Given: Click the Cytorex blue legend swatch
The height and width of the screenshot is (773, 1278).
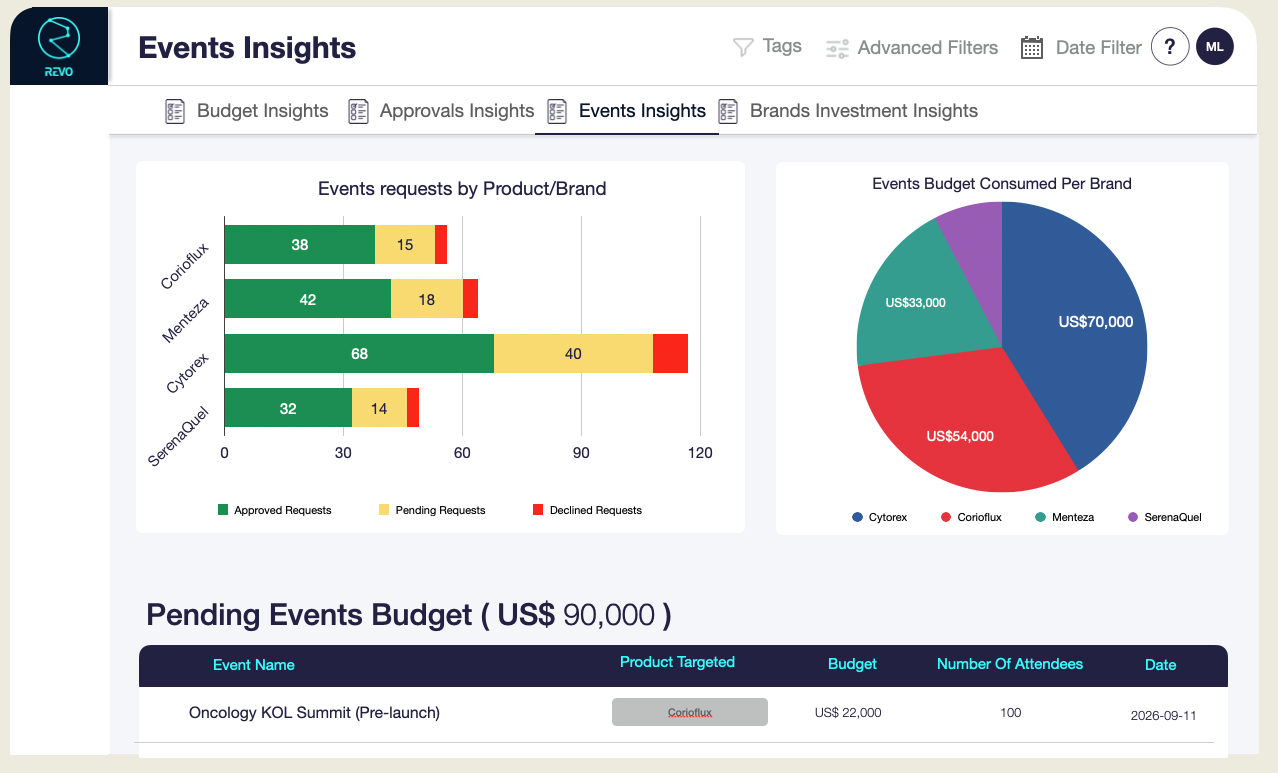Looking at the screenshot, I should click(857, 517).
